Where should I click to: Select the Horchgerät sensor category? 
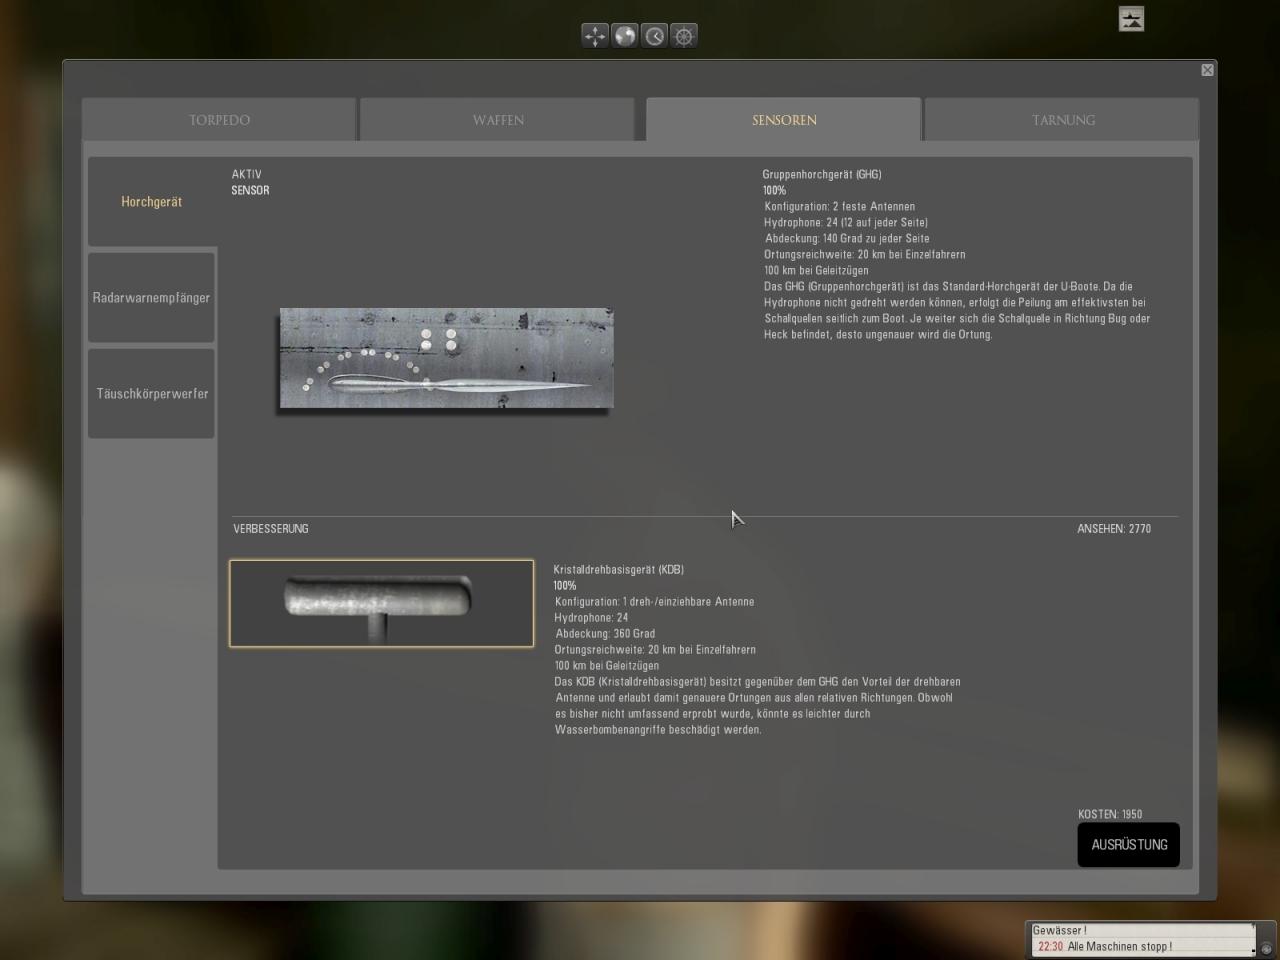click(x=152, y=202)
